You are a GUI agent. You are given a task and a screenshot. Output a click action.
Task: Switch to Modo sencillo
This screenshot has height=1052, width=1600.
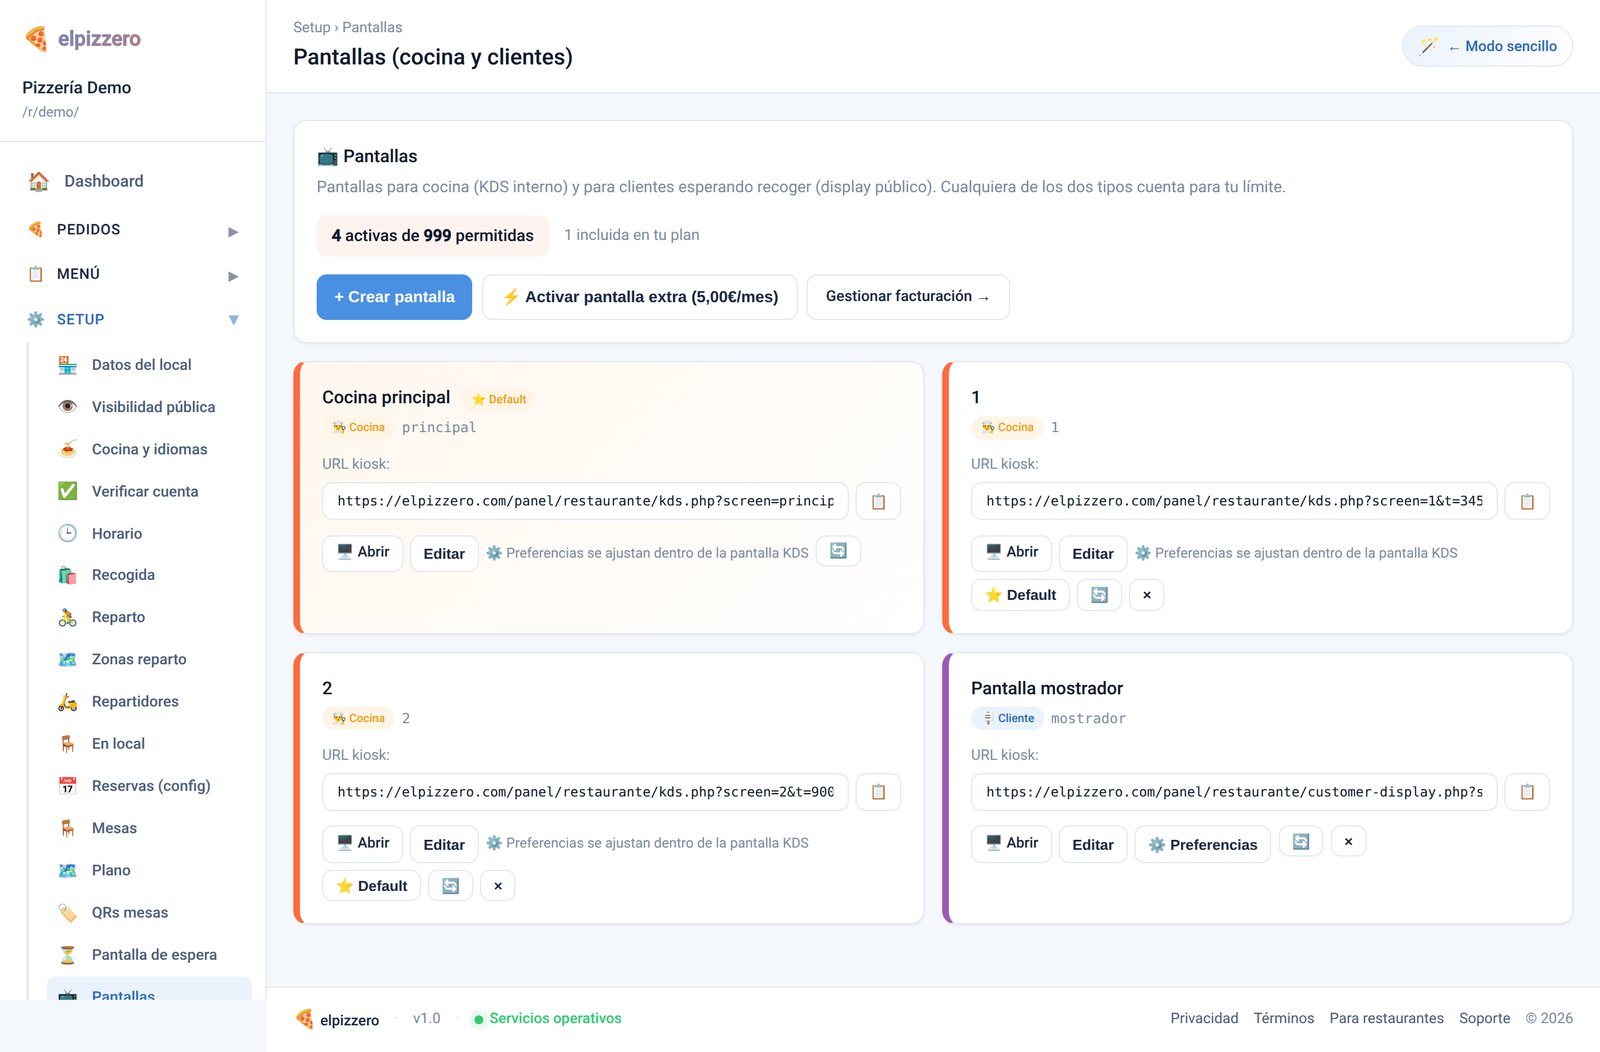coord(1487,46)
